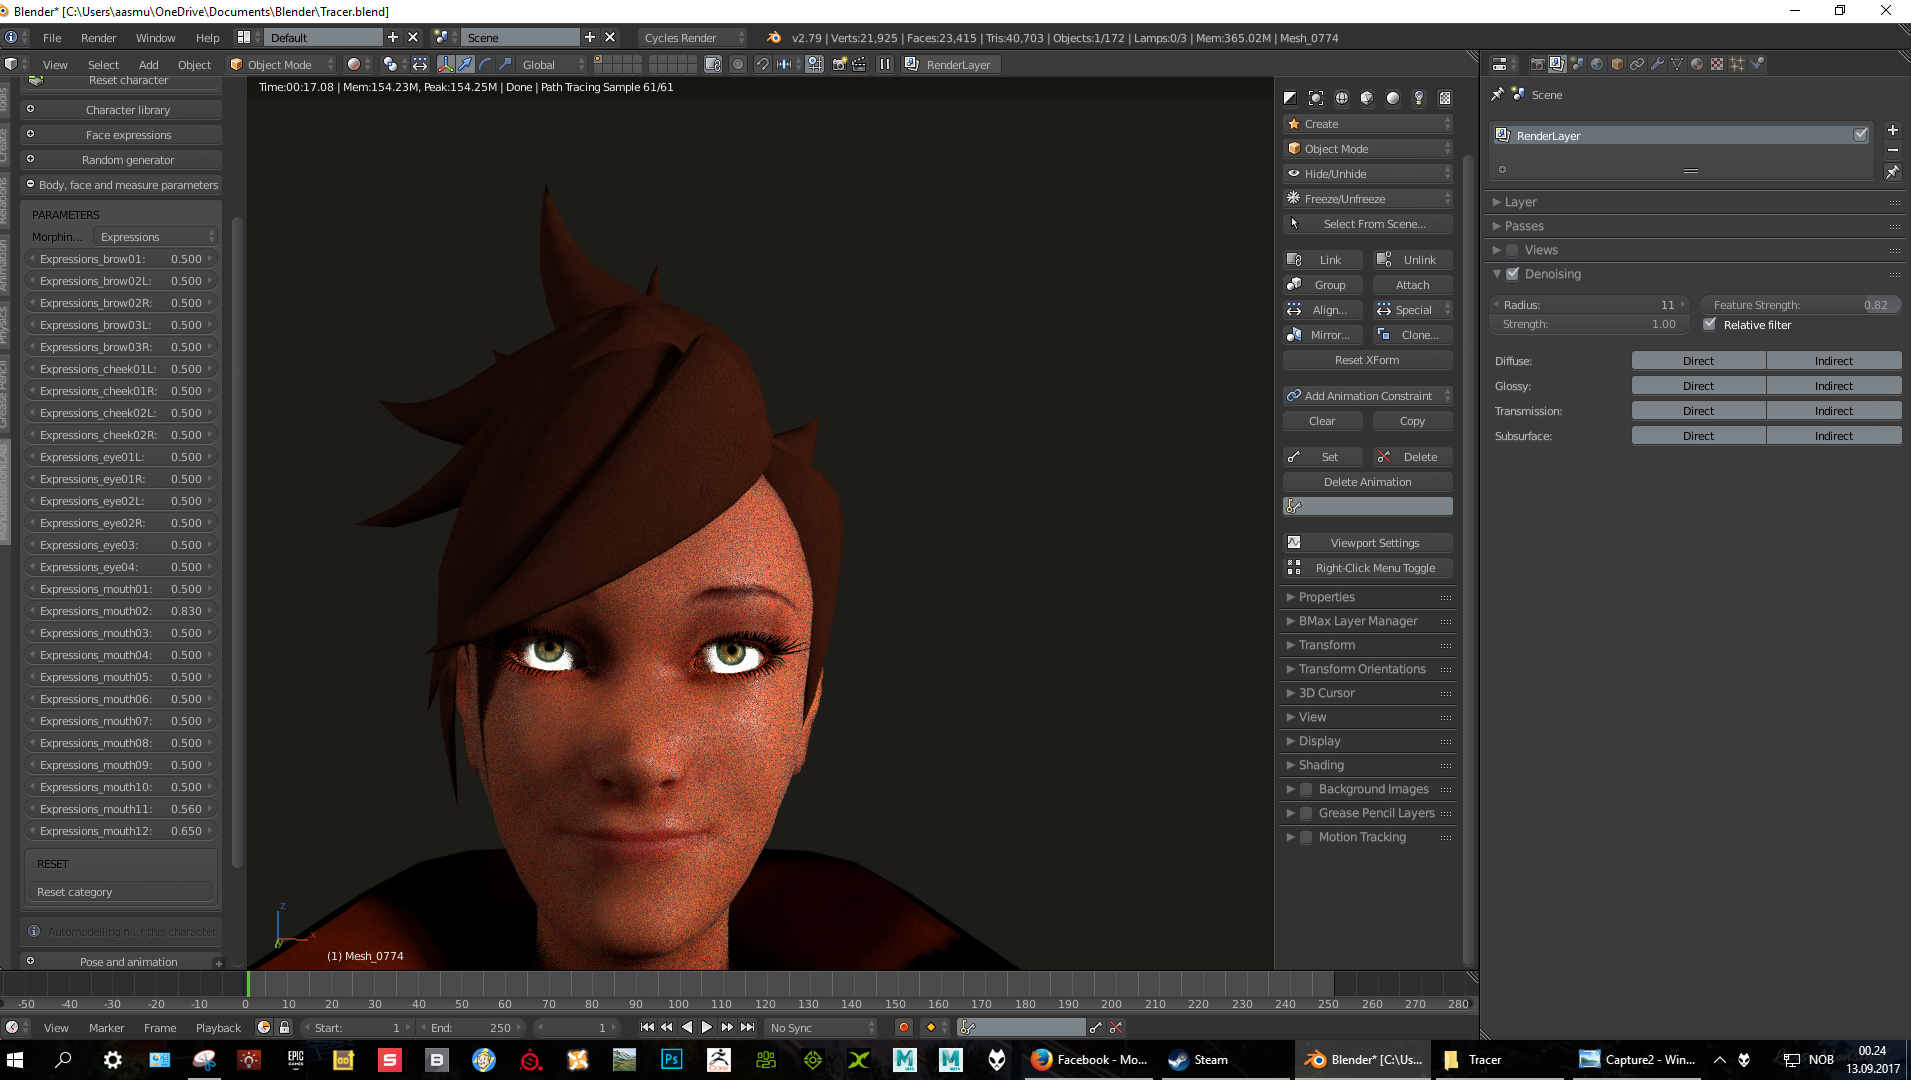
Task: Click the red record auto-keyframe button
Action: tap(904, 1027)
